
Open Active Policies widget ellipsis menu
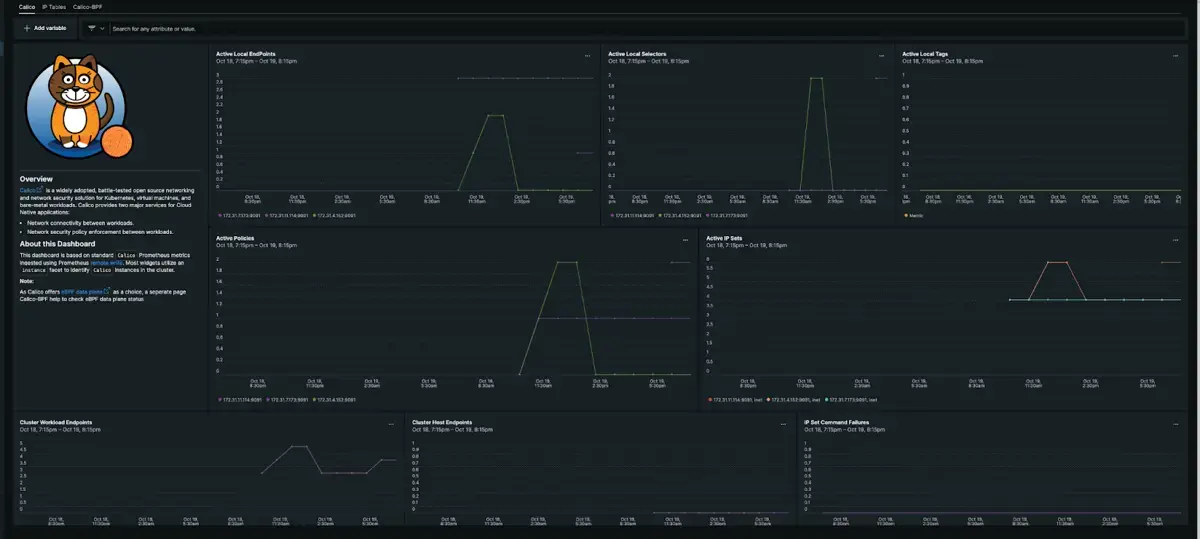(685, 240)
